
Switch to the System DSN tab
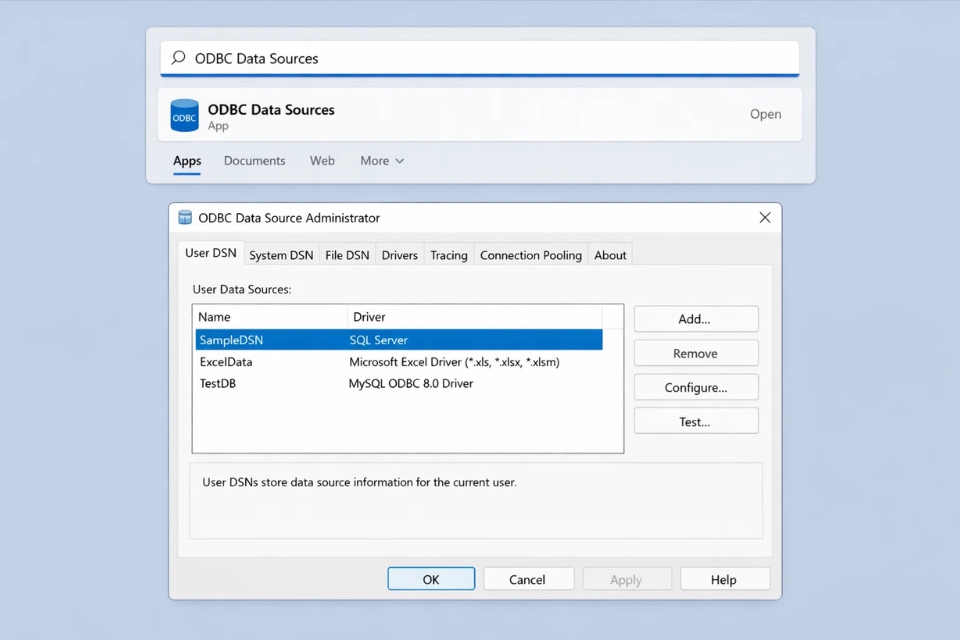[280, 255]
